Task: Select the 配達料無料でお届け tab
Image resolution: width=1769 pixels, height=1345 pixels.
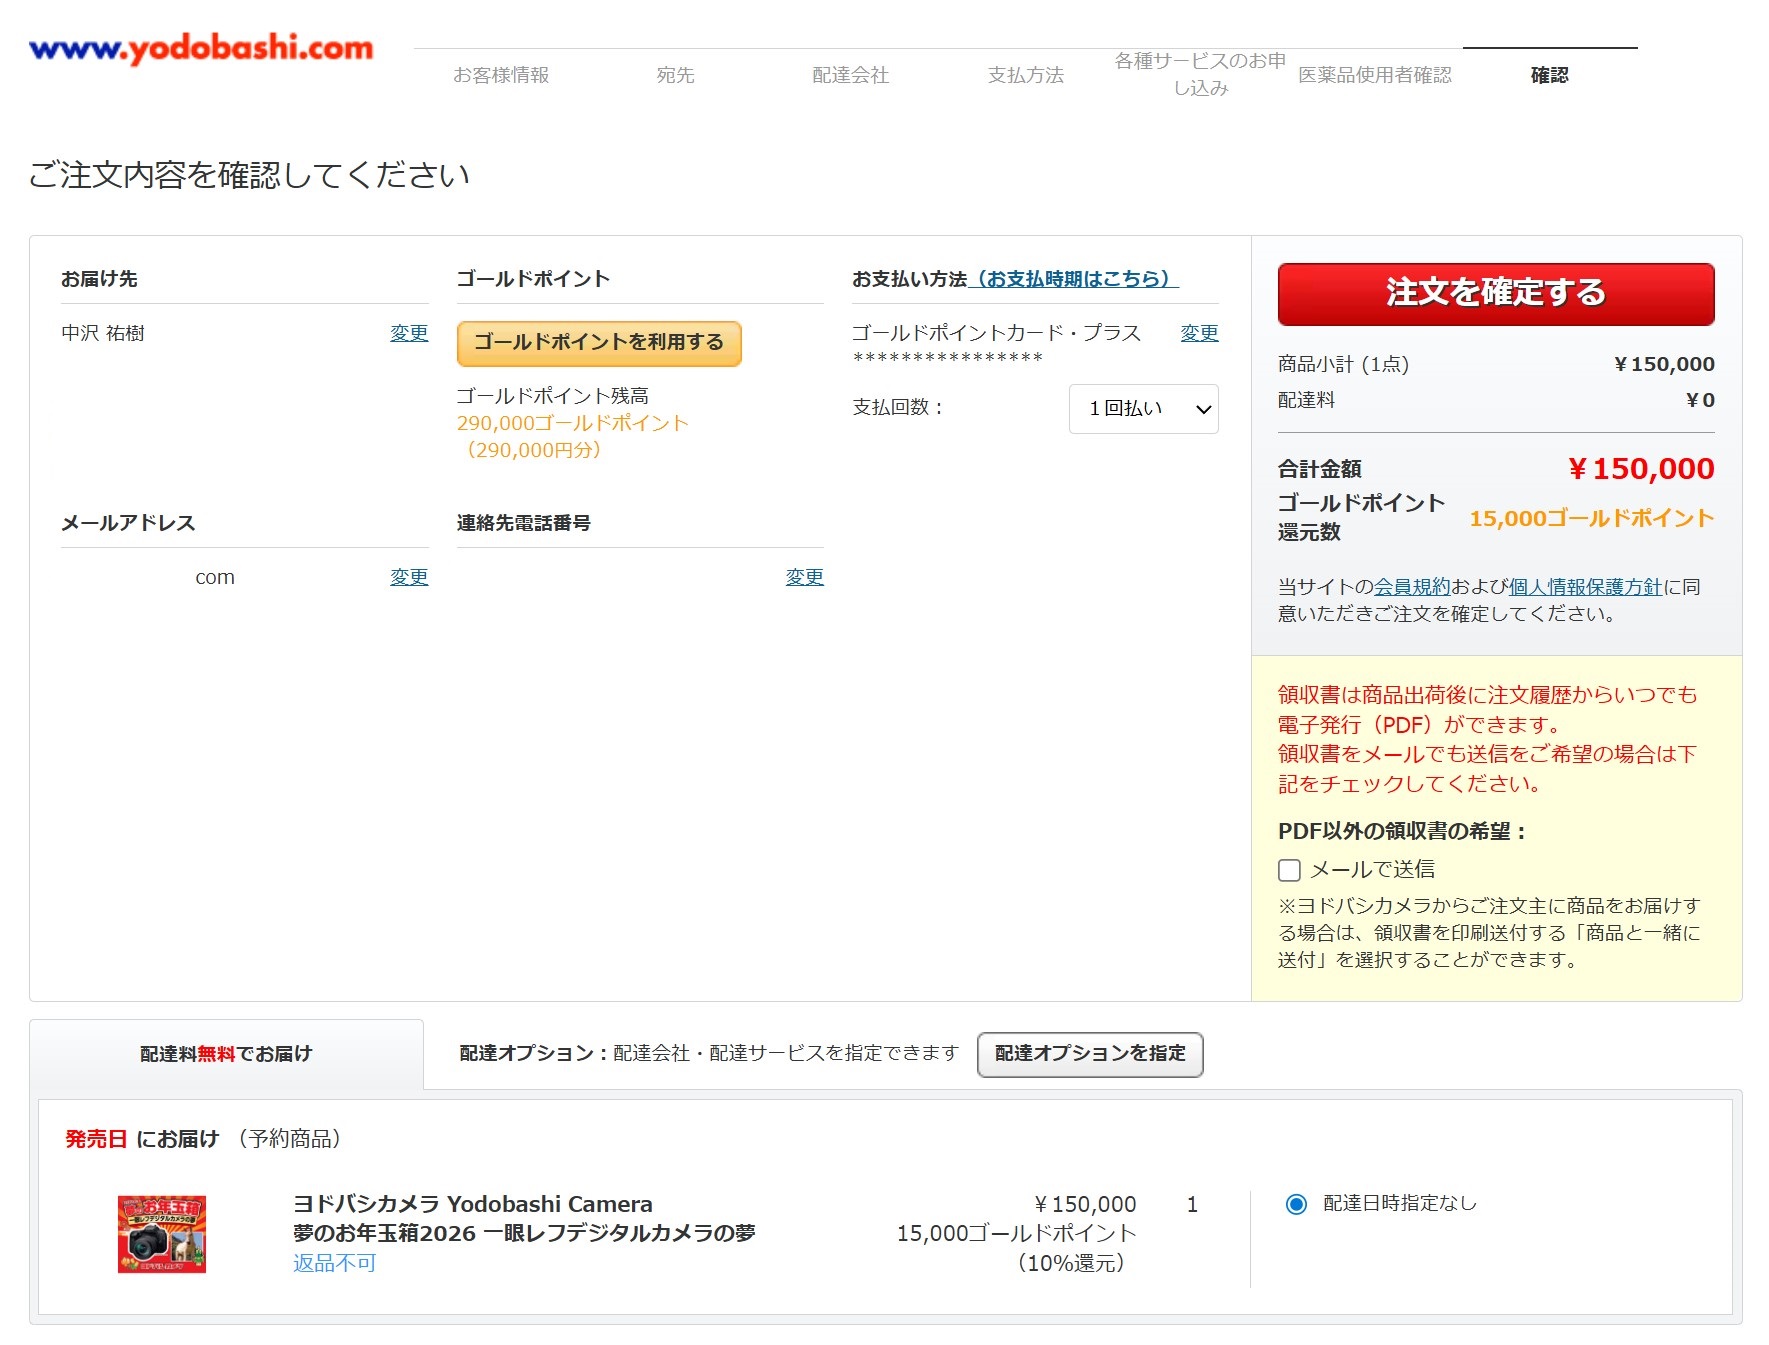Action: 226,1054
